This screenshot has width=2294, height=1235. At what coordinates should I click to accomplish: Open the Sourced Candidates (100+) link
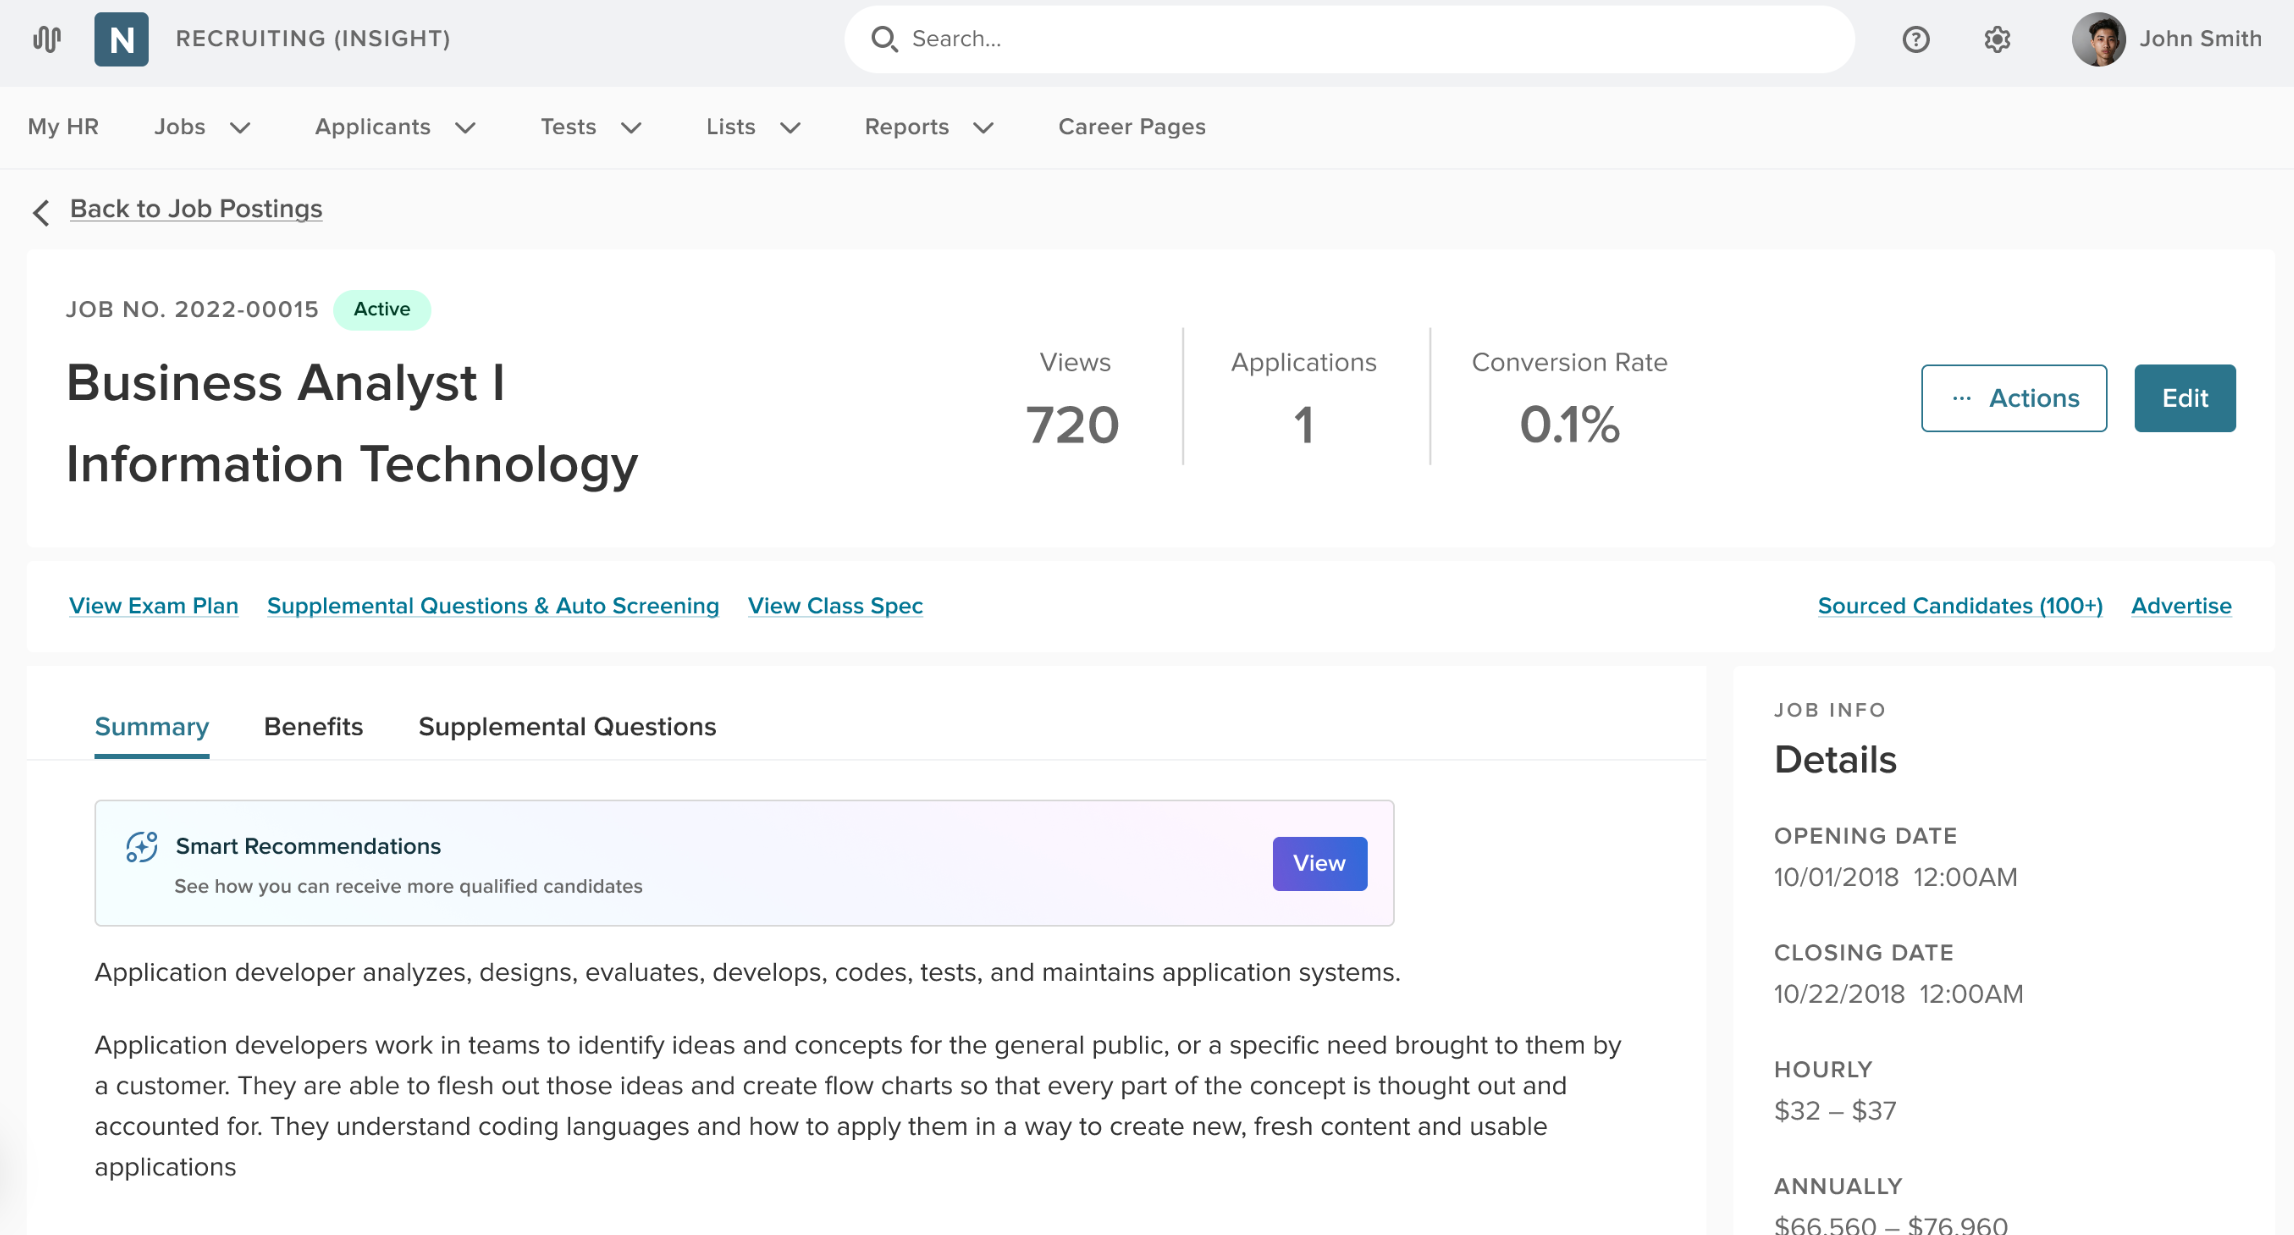(1959, 606)
